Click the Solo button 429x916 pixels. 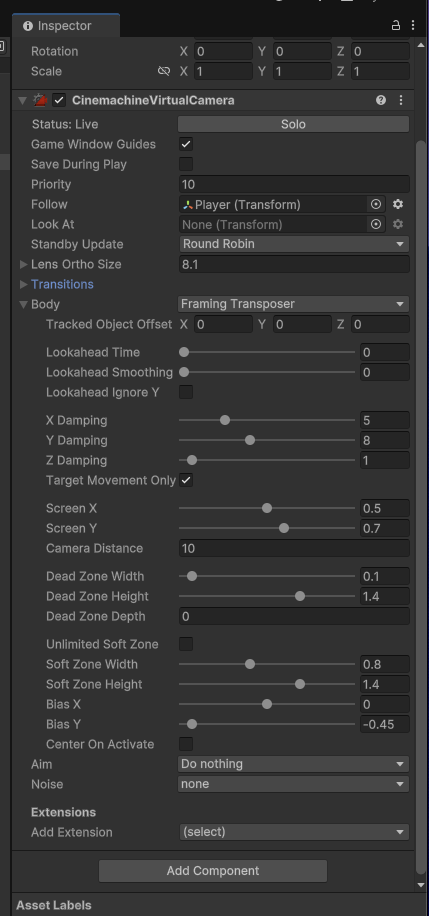pyautogui.click(x=293, y=124)
